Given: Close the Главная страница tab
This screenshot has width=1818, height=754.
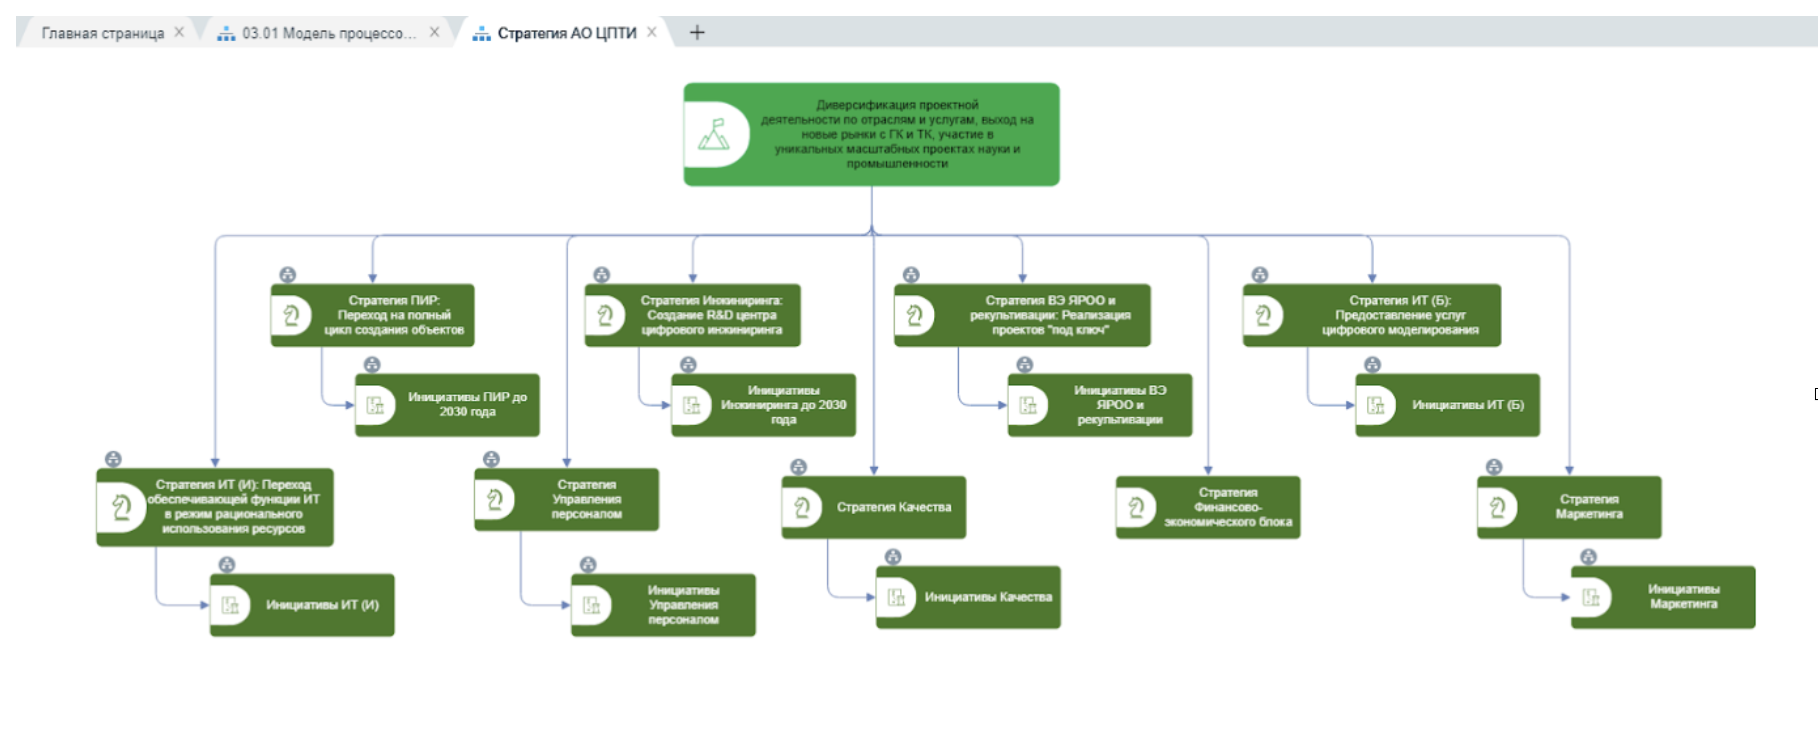Looking at the screenshot, I should (179, 32).
